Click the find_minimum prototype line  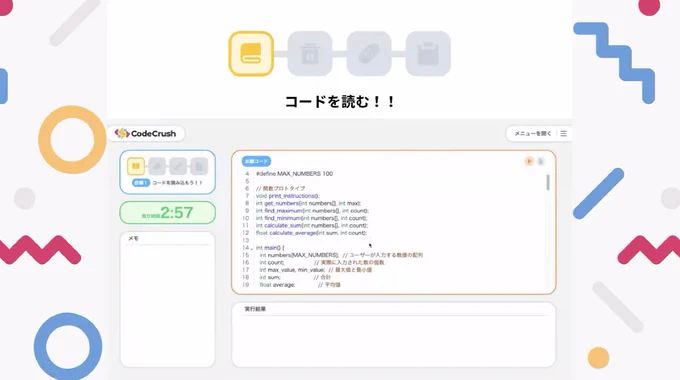point(311,218)
